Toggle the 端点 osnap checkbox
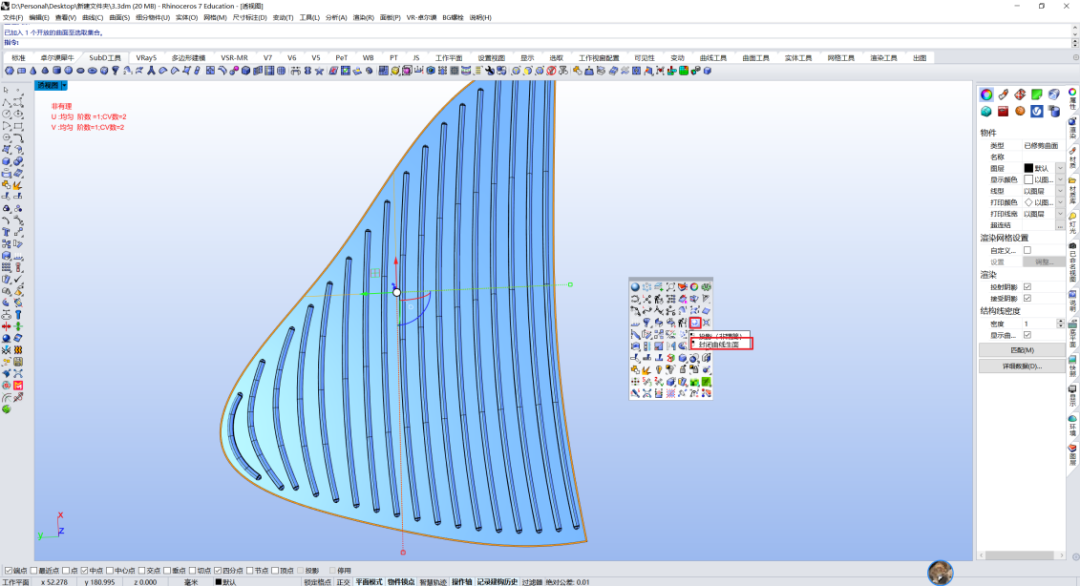 pos(8,571)
